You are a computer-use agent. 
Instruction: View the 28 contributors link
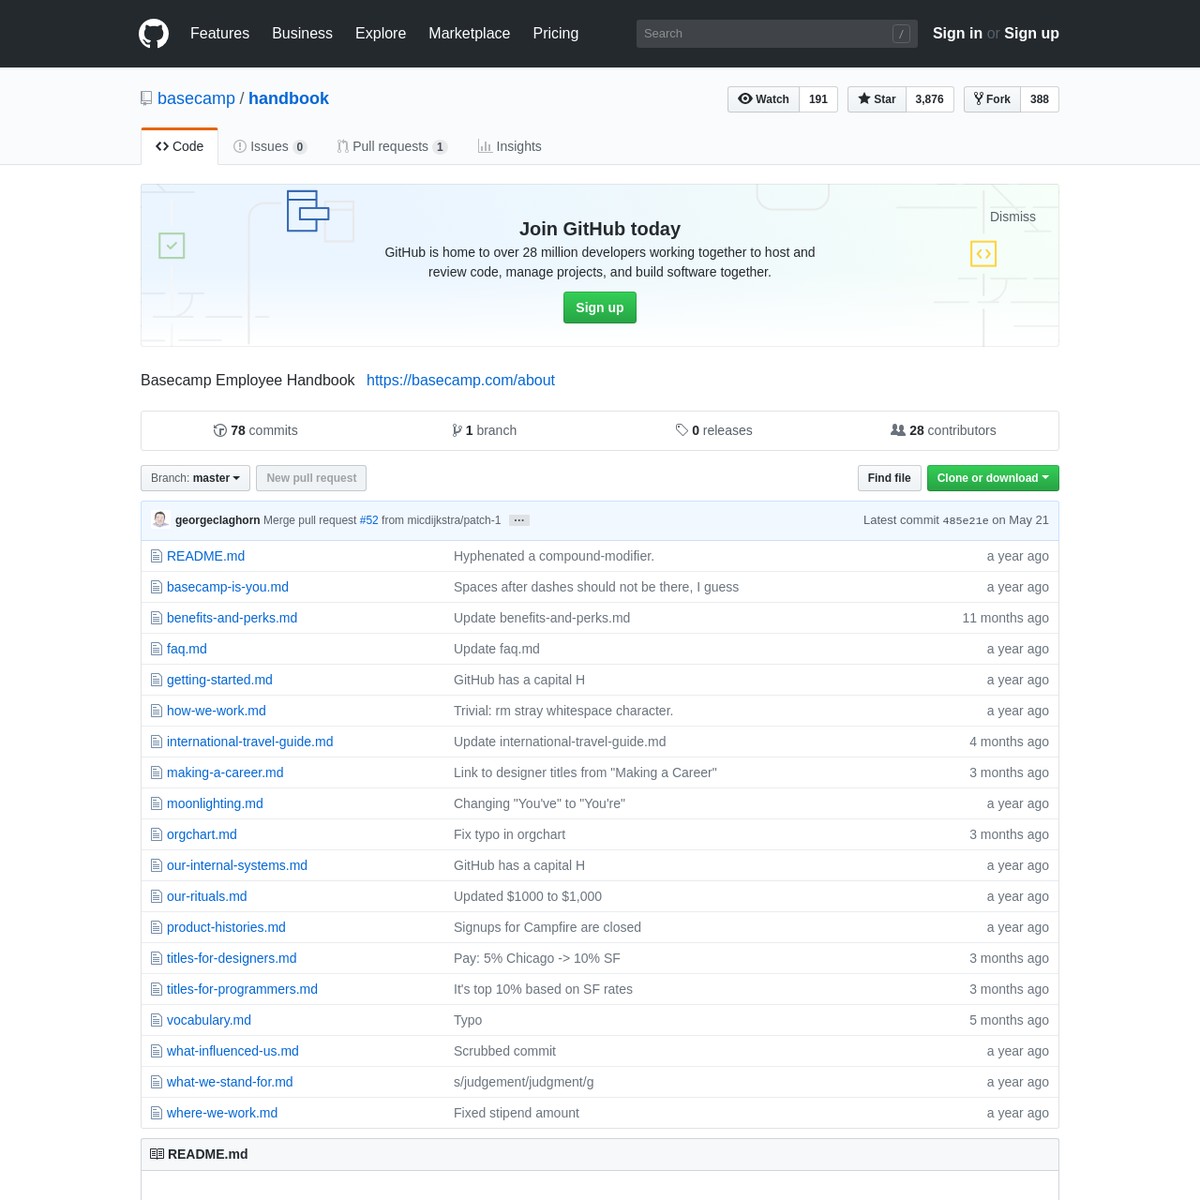click(943, 430)
